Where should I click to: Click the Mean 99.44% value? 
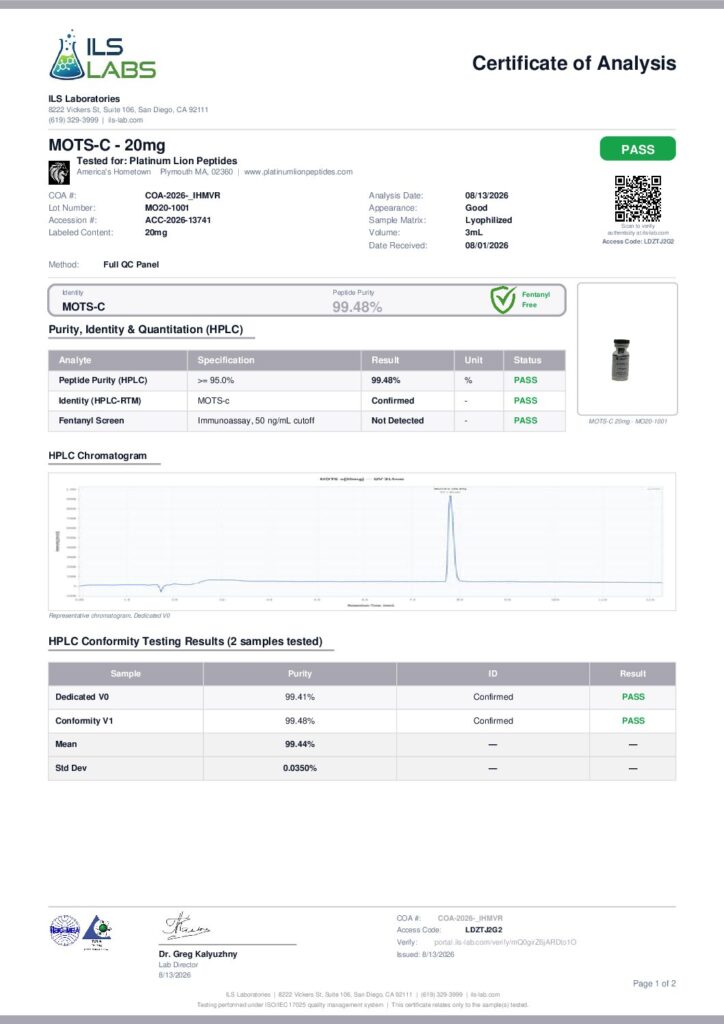tap(300, 744)
